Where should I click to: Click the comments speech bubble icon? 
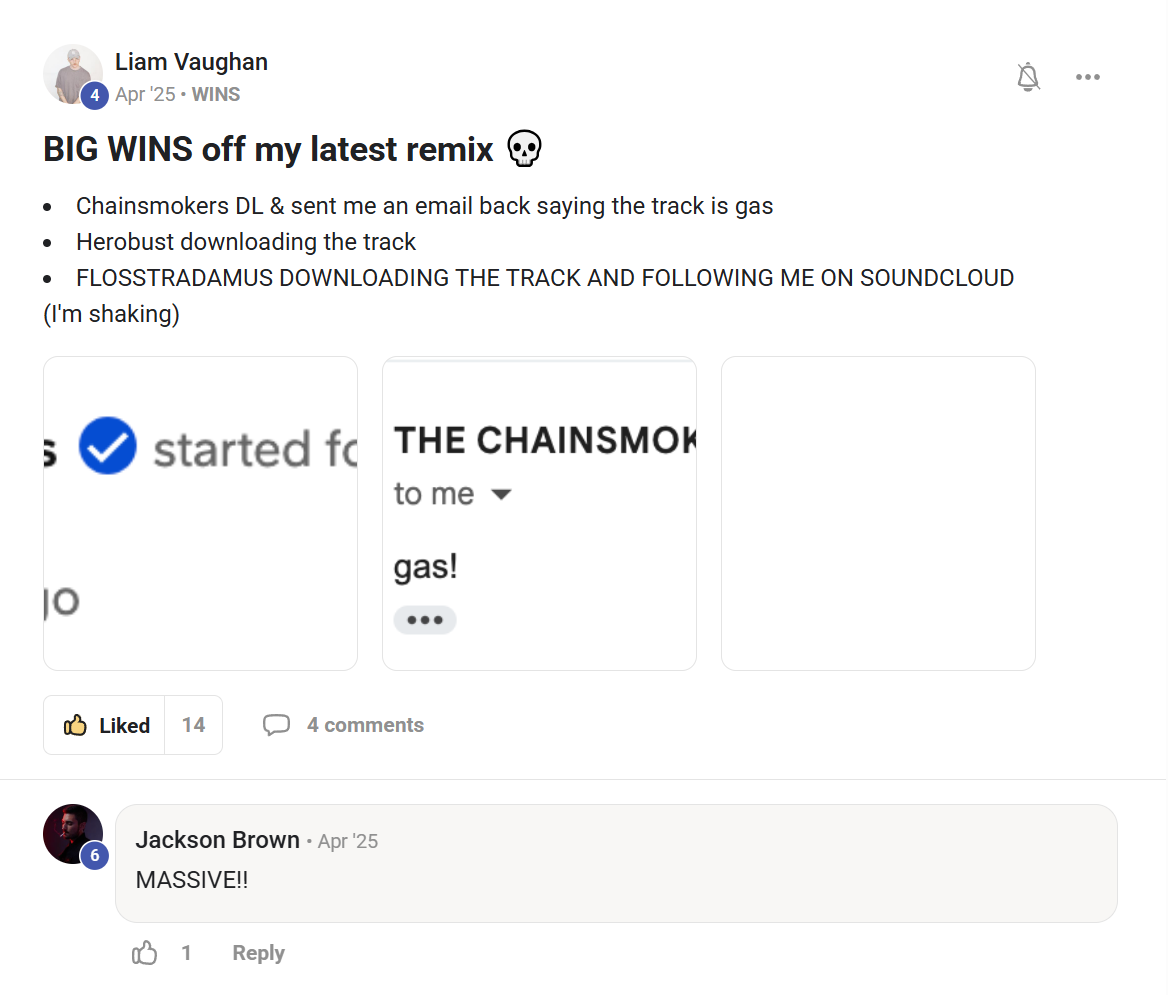coord(276,725)
